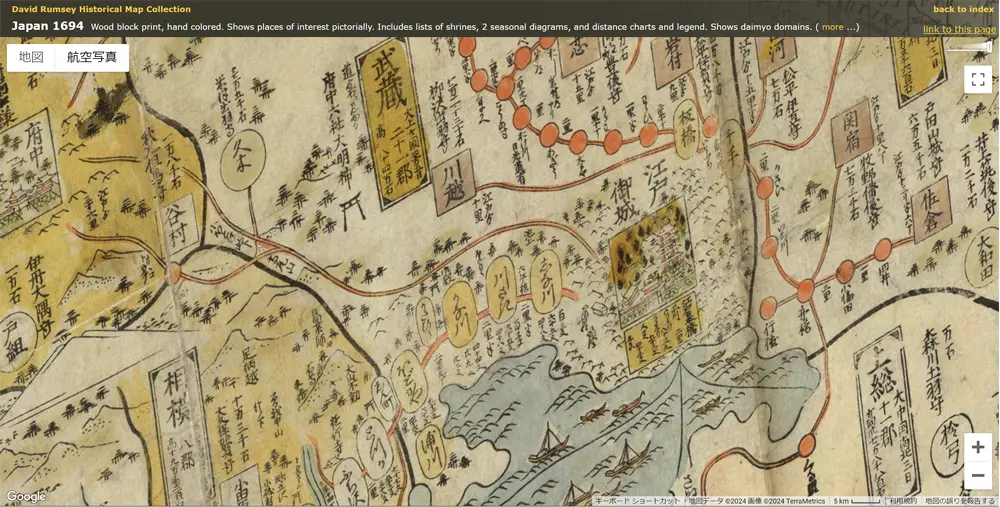Switch to 航空写真 aerial view
The height and width of the screenshot is (507, 1000).
92,57
